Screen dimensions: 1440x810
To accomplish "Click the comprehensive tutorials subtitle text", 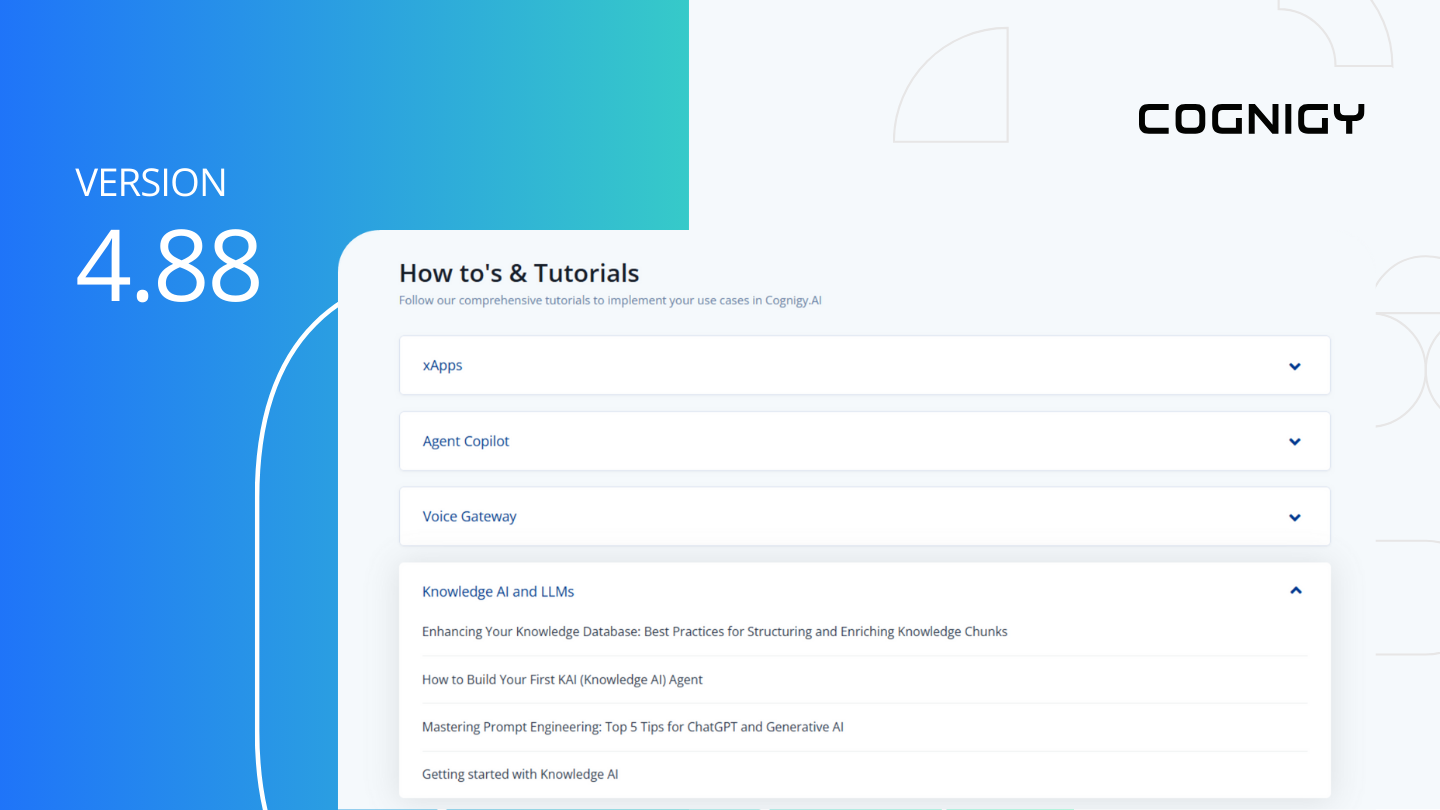I will coord(610,300).
